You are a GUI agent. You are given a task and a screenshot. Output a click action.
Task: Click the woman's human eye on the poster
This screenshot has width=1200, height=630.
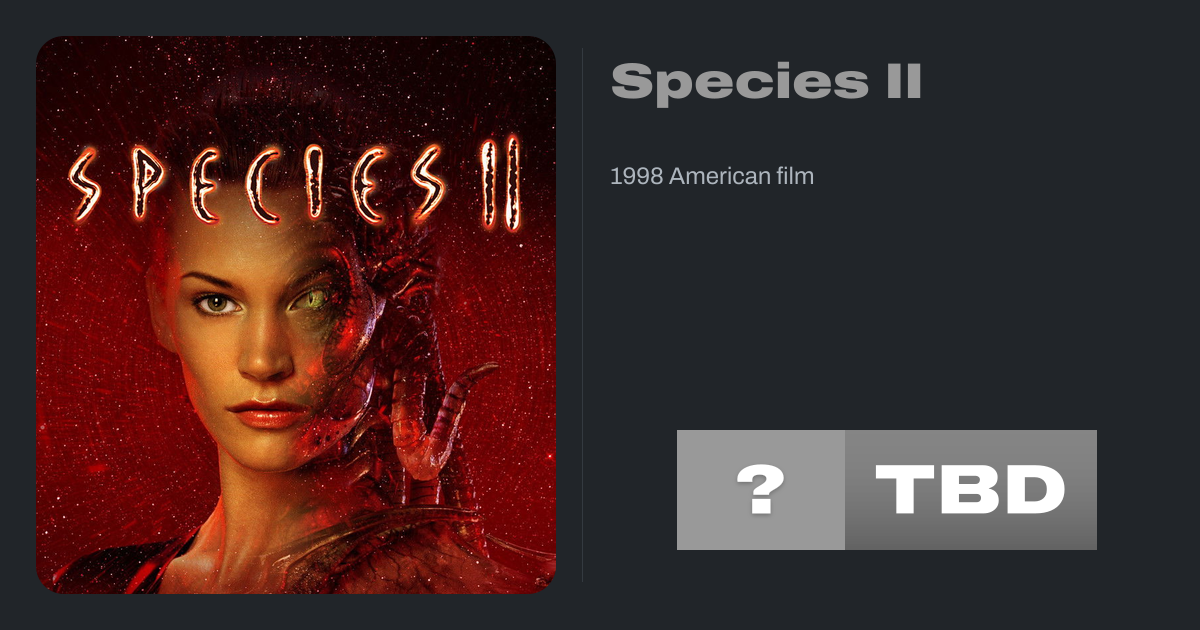click(218, 301)
